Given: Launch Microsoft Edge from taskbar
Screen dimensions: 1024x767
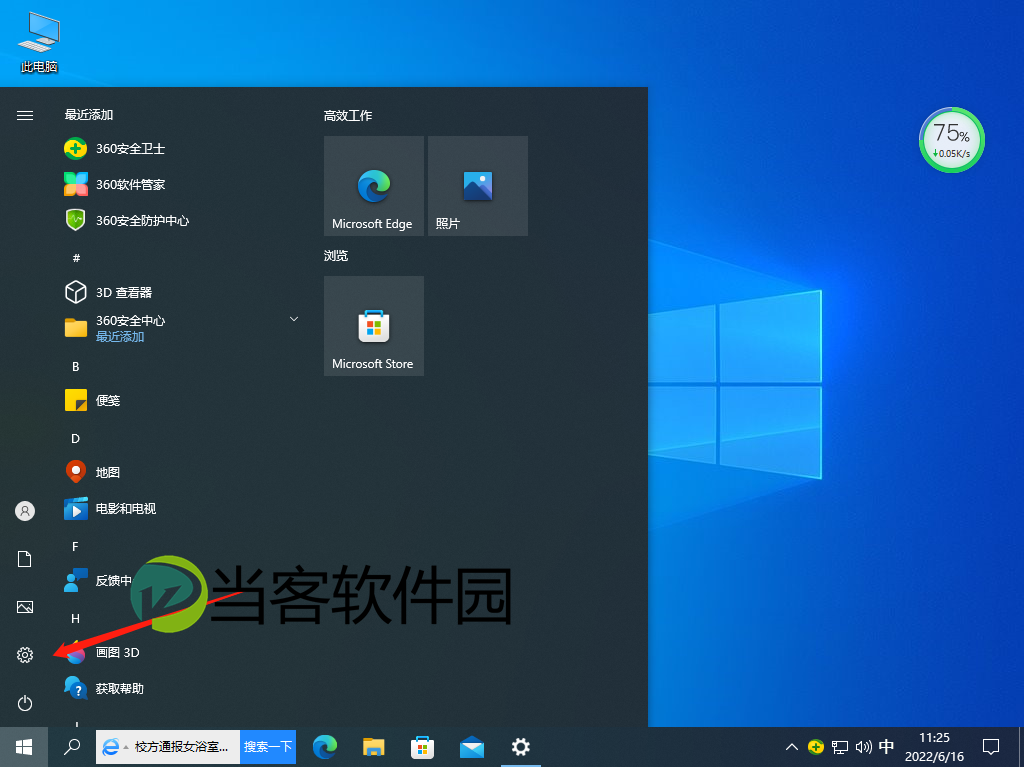Looking at the screenshot, I should (x=325, y=747).
